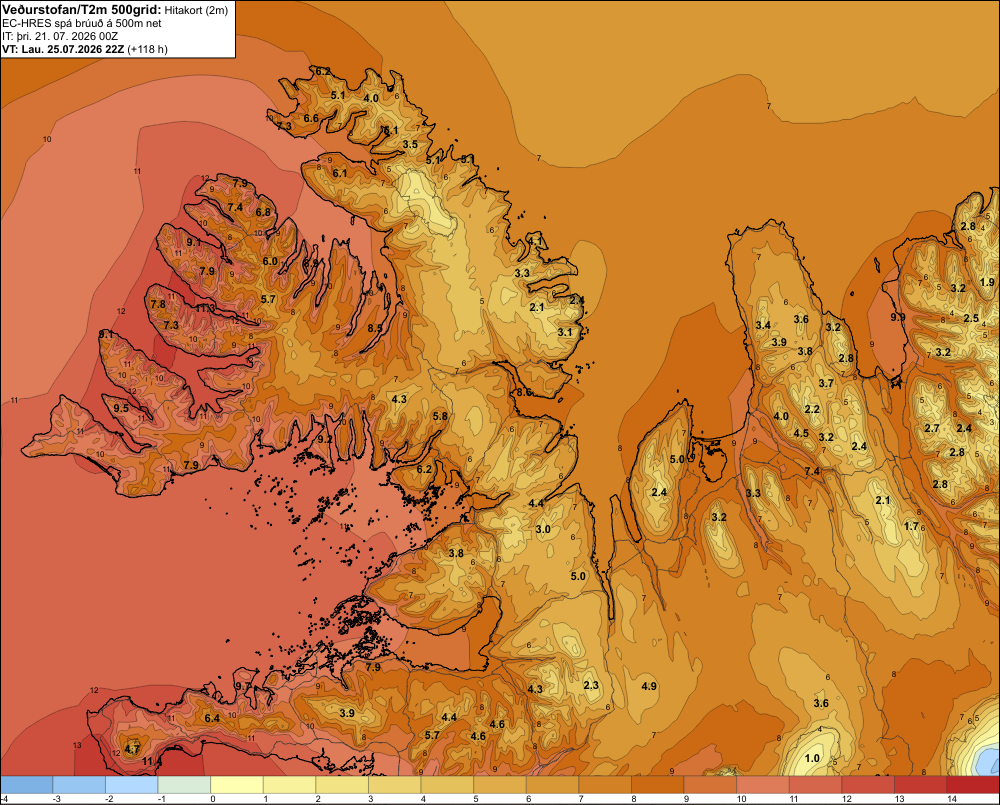The image size is (1000, 805).
Task: Pick the pale green swatch between -1 and 0
Action: (x=184, y=785)
